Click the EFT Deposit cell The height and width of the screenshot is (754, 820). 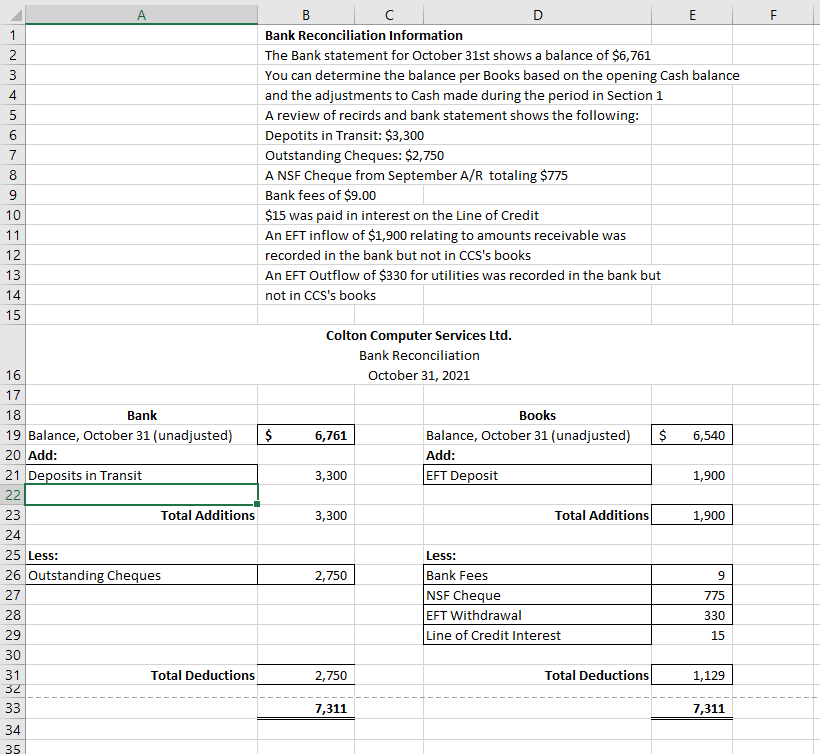537,475
